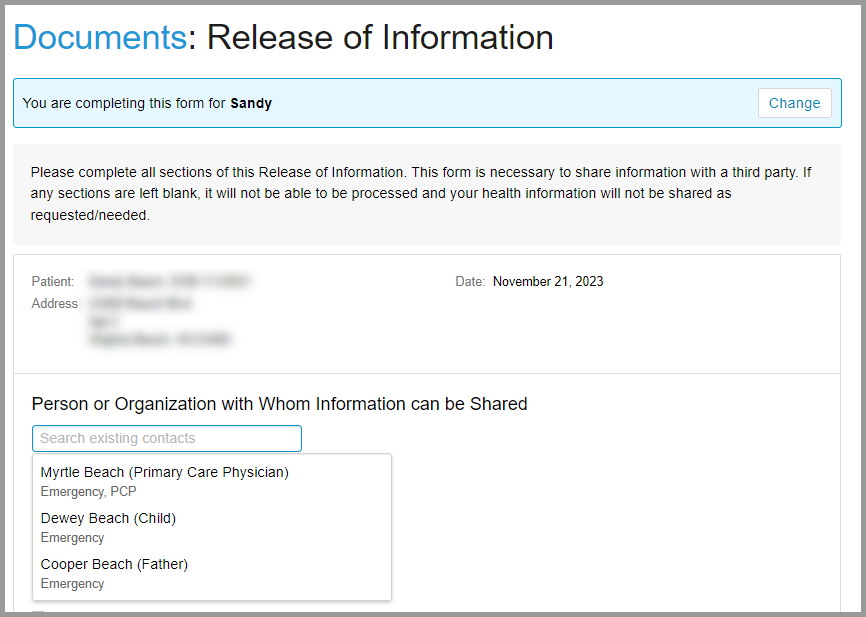Open the existing contacts suggestion list

point(211,527)
